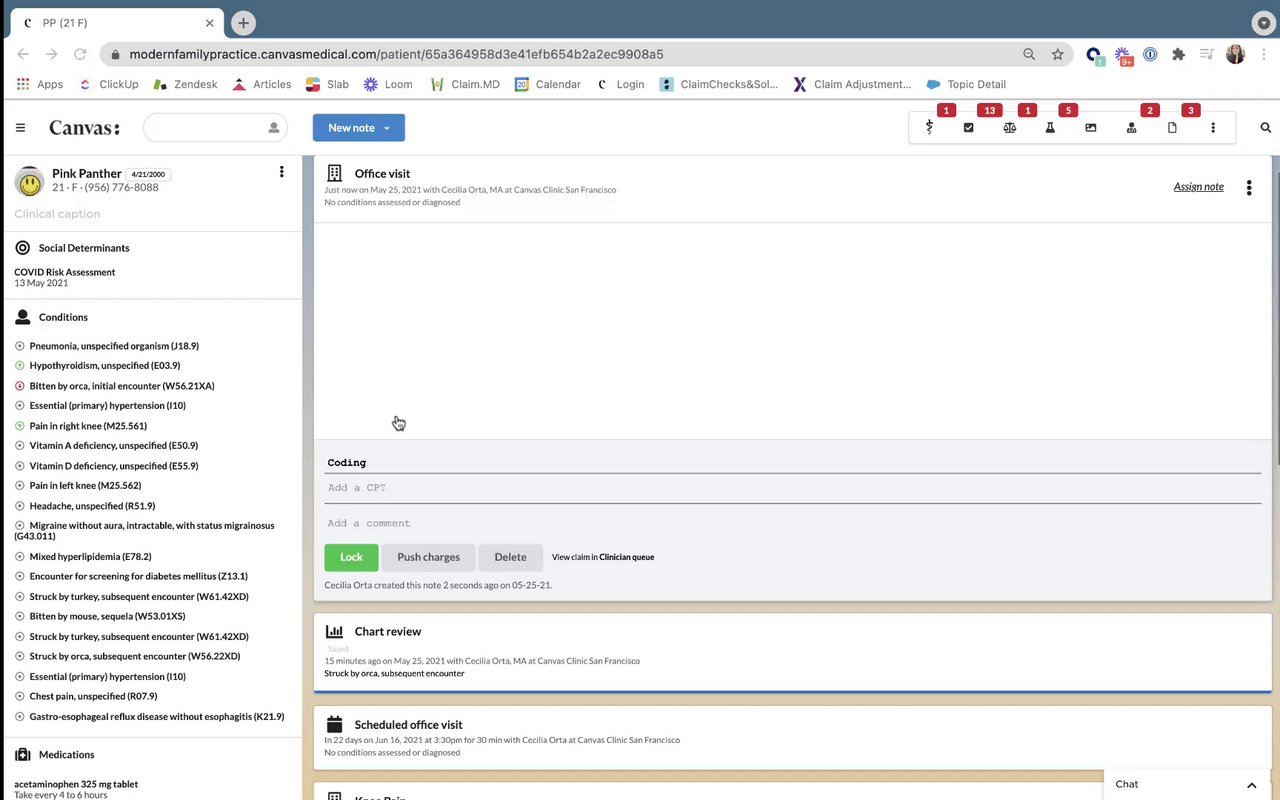The height and width of the screenshot is (800, 1280).
Task: Expand the Chat panel chevron
Action: tap(1251, 785)
